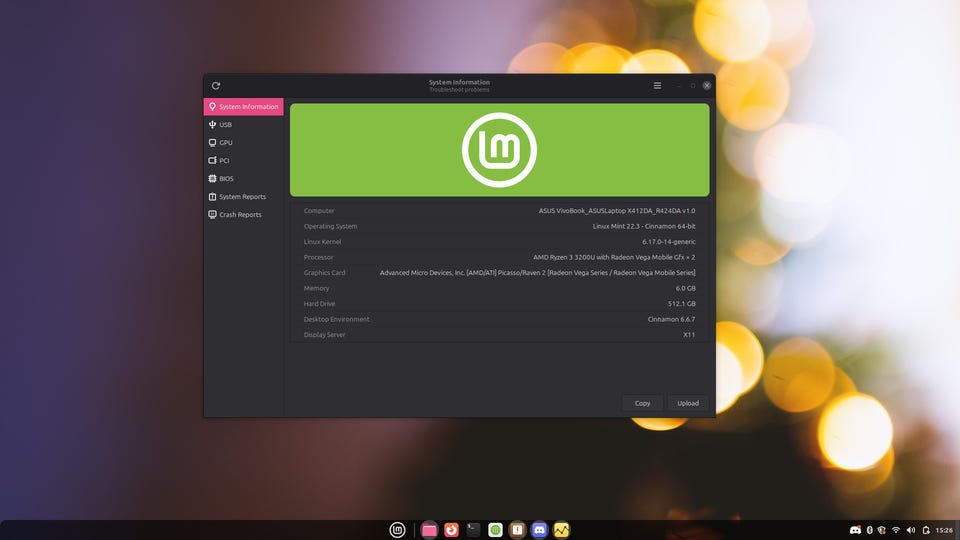
Task: Open the GPU sidebar section
Action: coord(226,143)
